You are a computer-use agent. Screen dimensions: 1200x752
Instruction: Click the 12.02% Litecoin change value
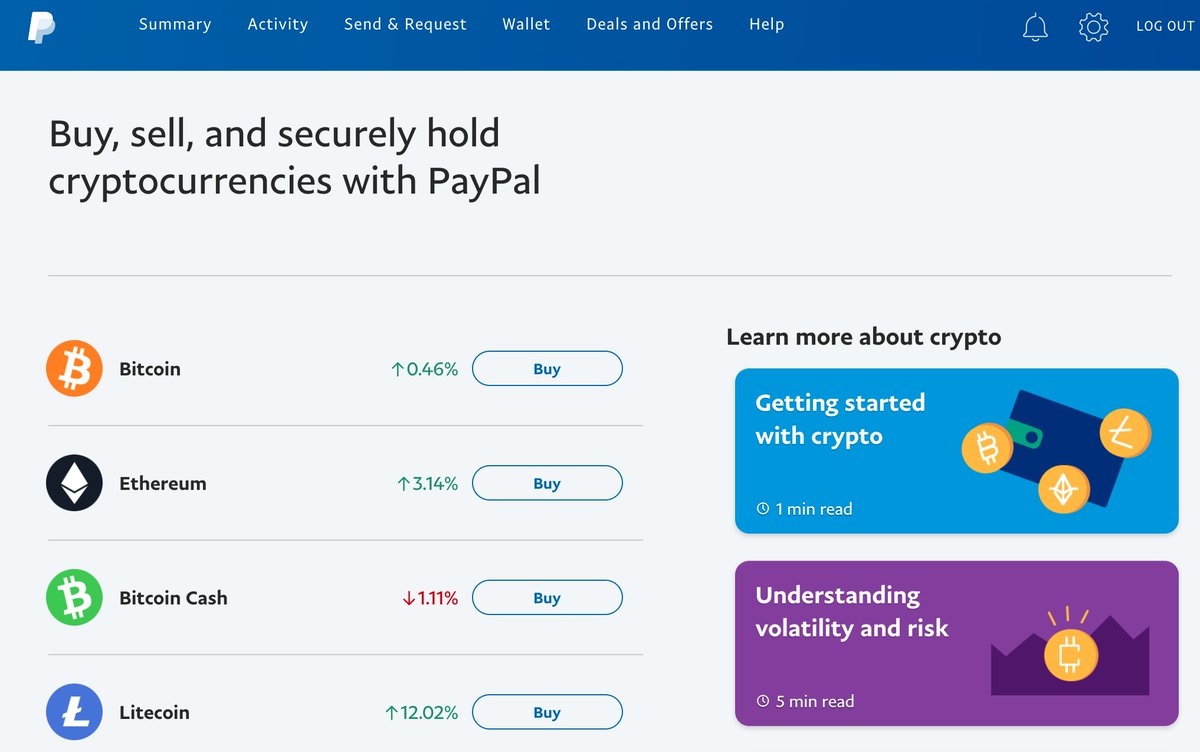click(421, 712)
